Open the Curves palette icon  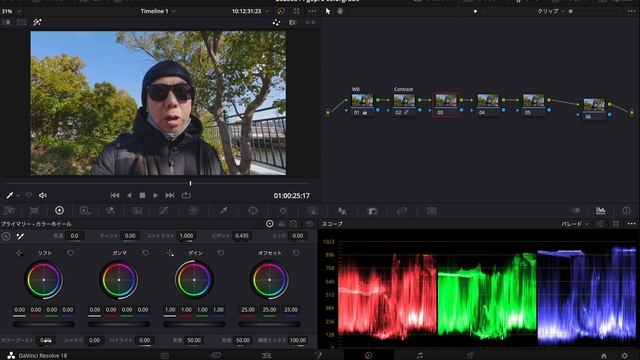point(164,211)
